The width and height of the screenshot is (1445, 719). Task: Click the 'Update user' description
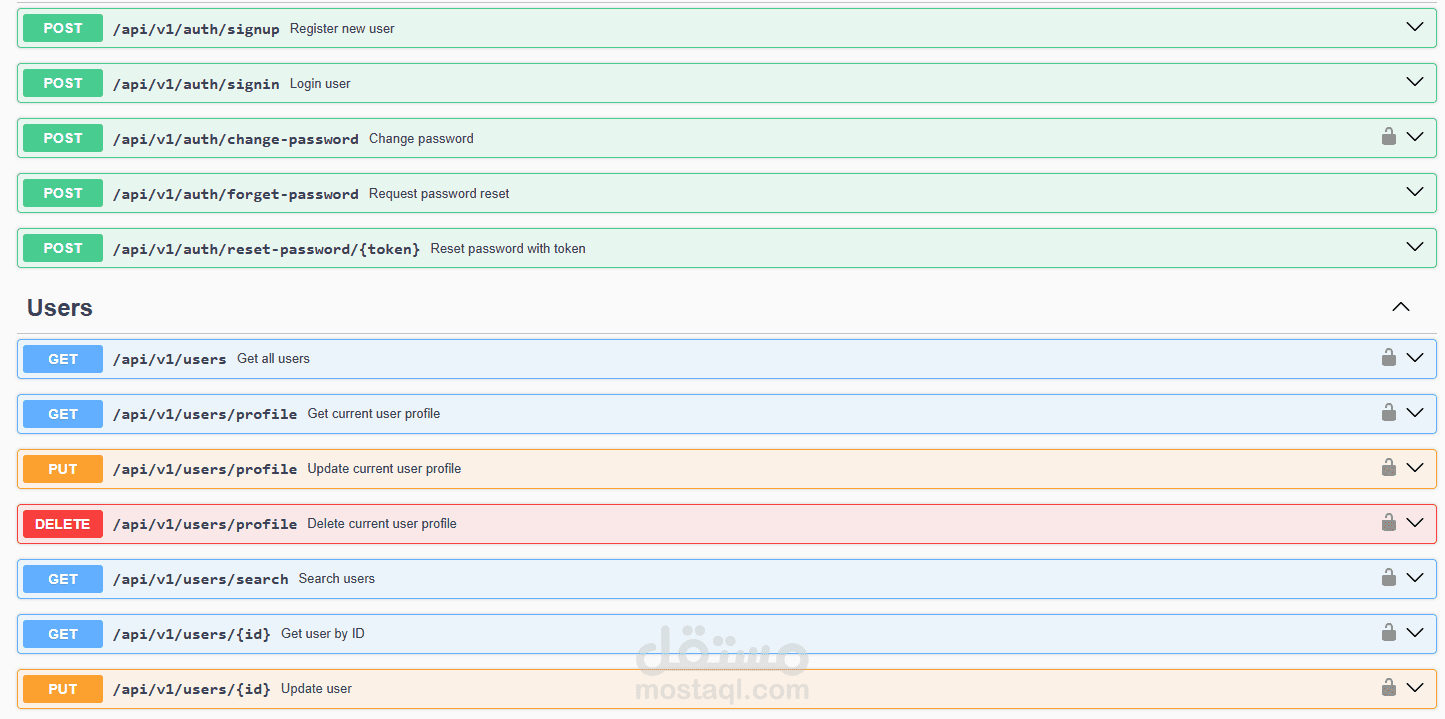tap(316, 689)
